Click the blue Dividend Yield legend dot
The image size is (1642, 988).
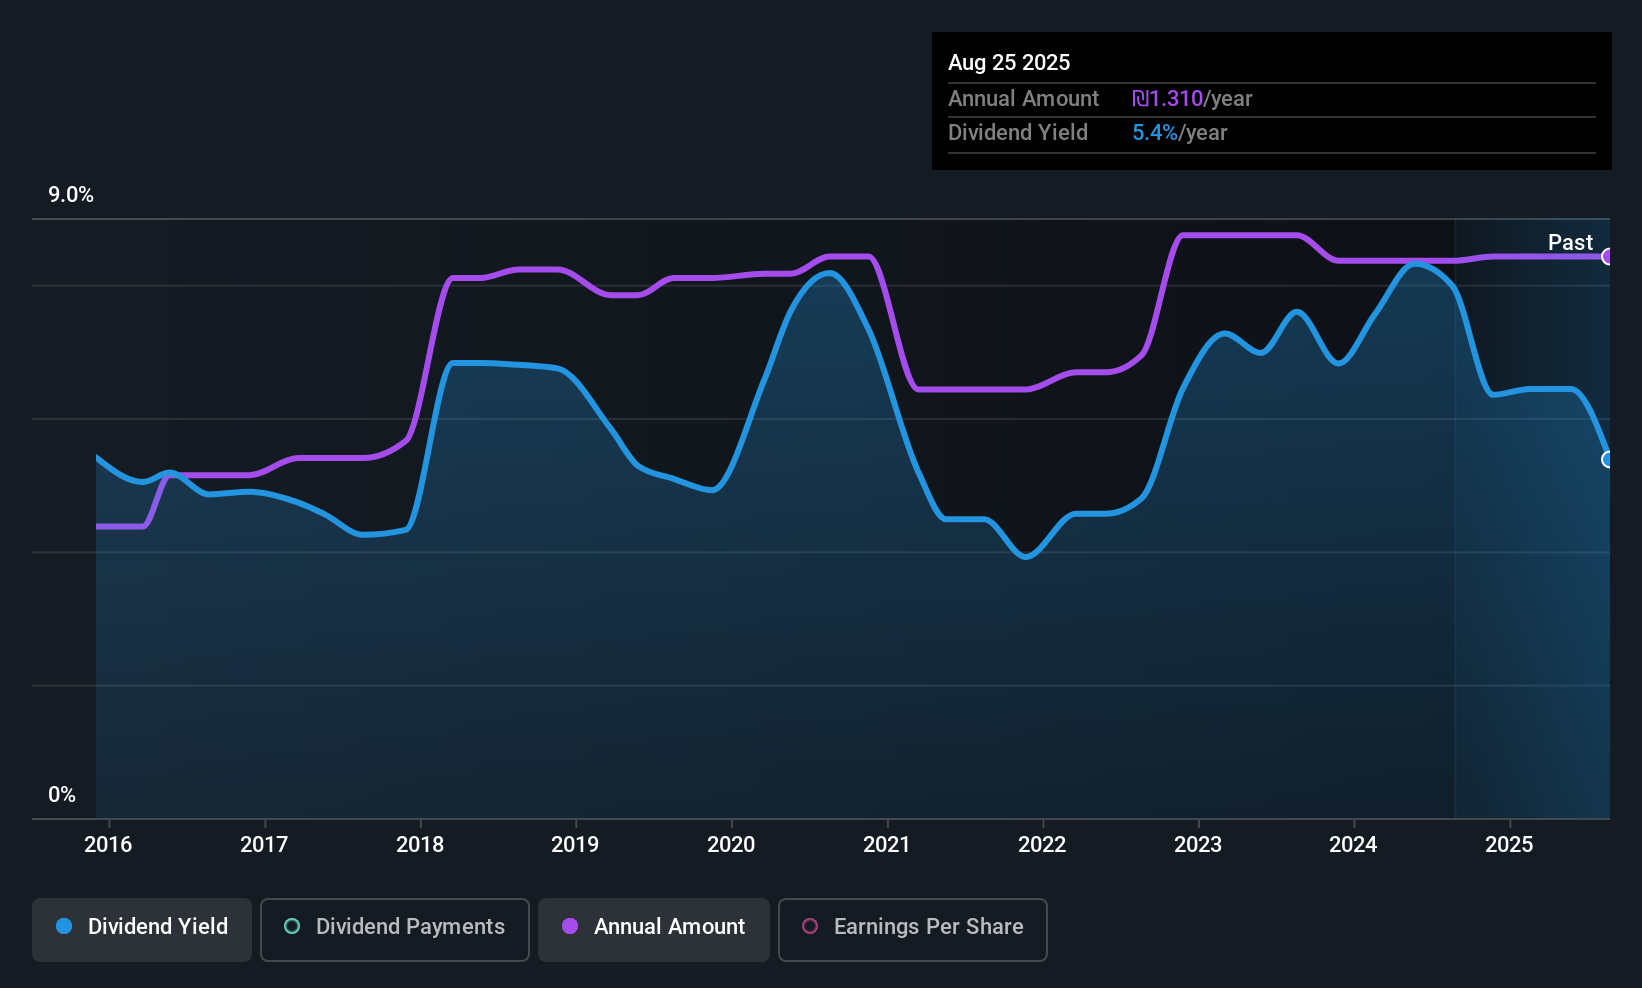point(64,926)
